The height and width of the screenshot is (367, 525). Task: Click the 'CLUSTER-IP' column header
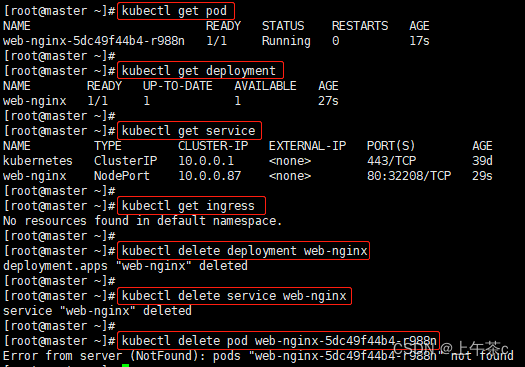click(213, 146)
